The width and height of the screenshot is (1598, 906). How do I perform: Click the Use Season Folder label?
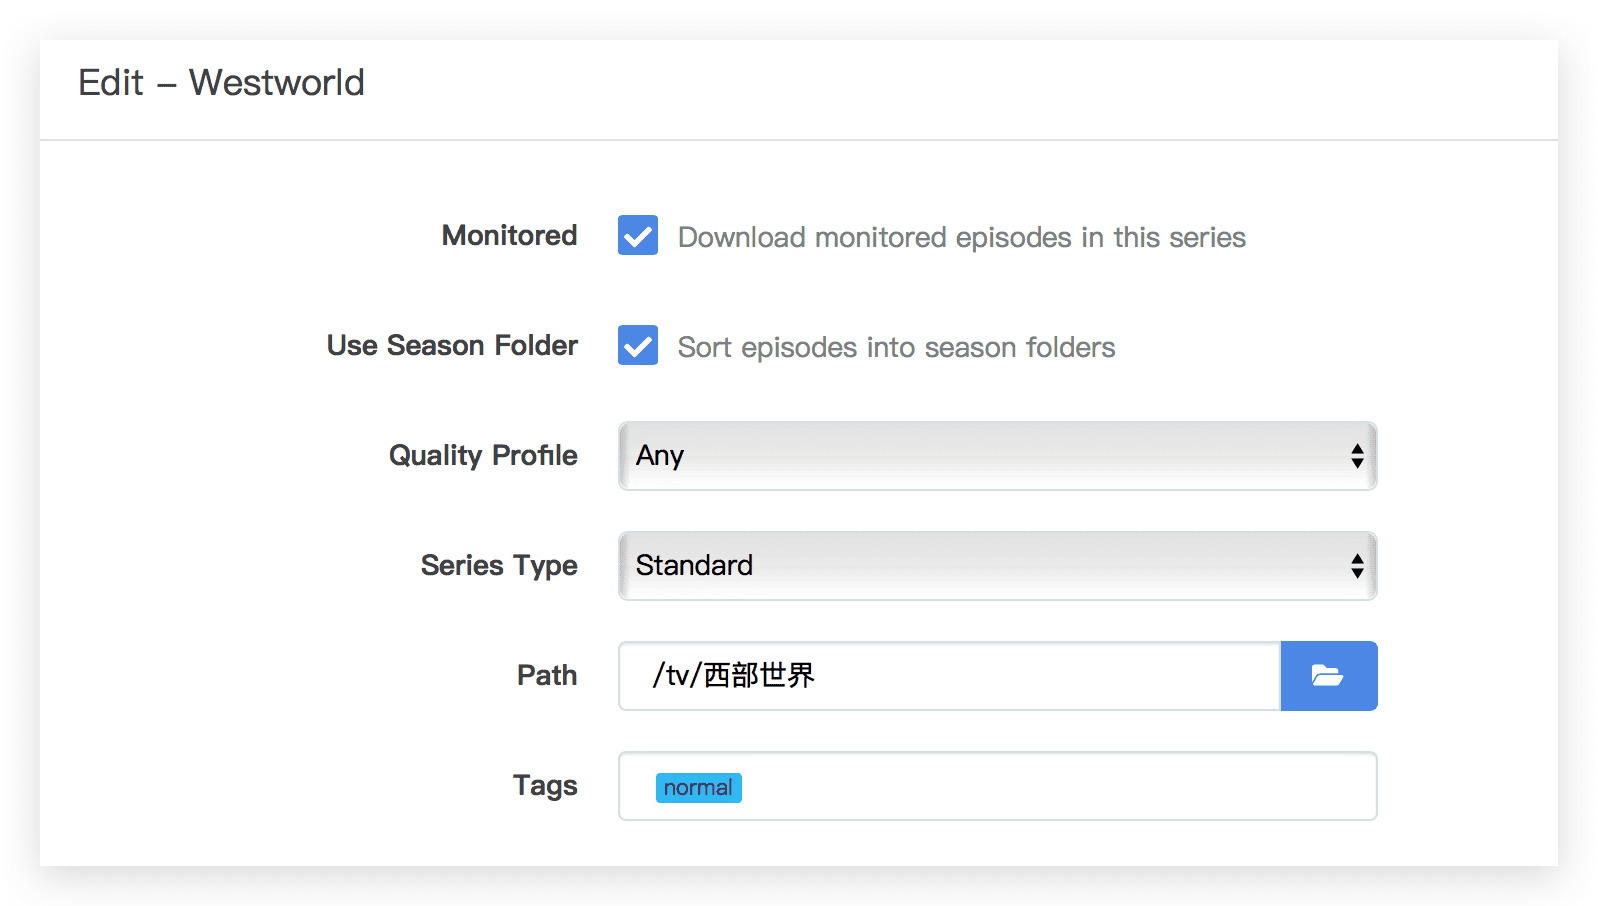click(452, 345)
